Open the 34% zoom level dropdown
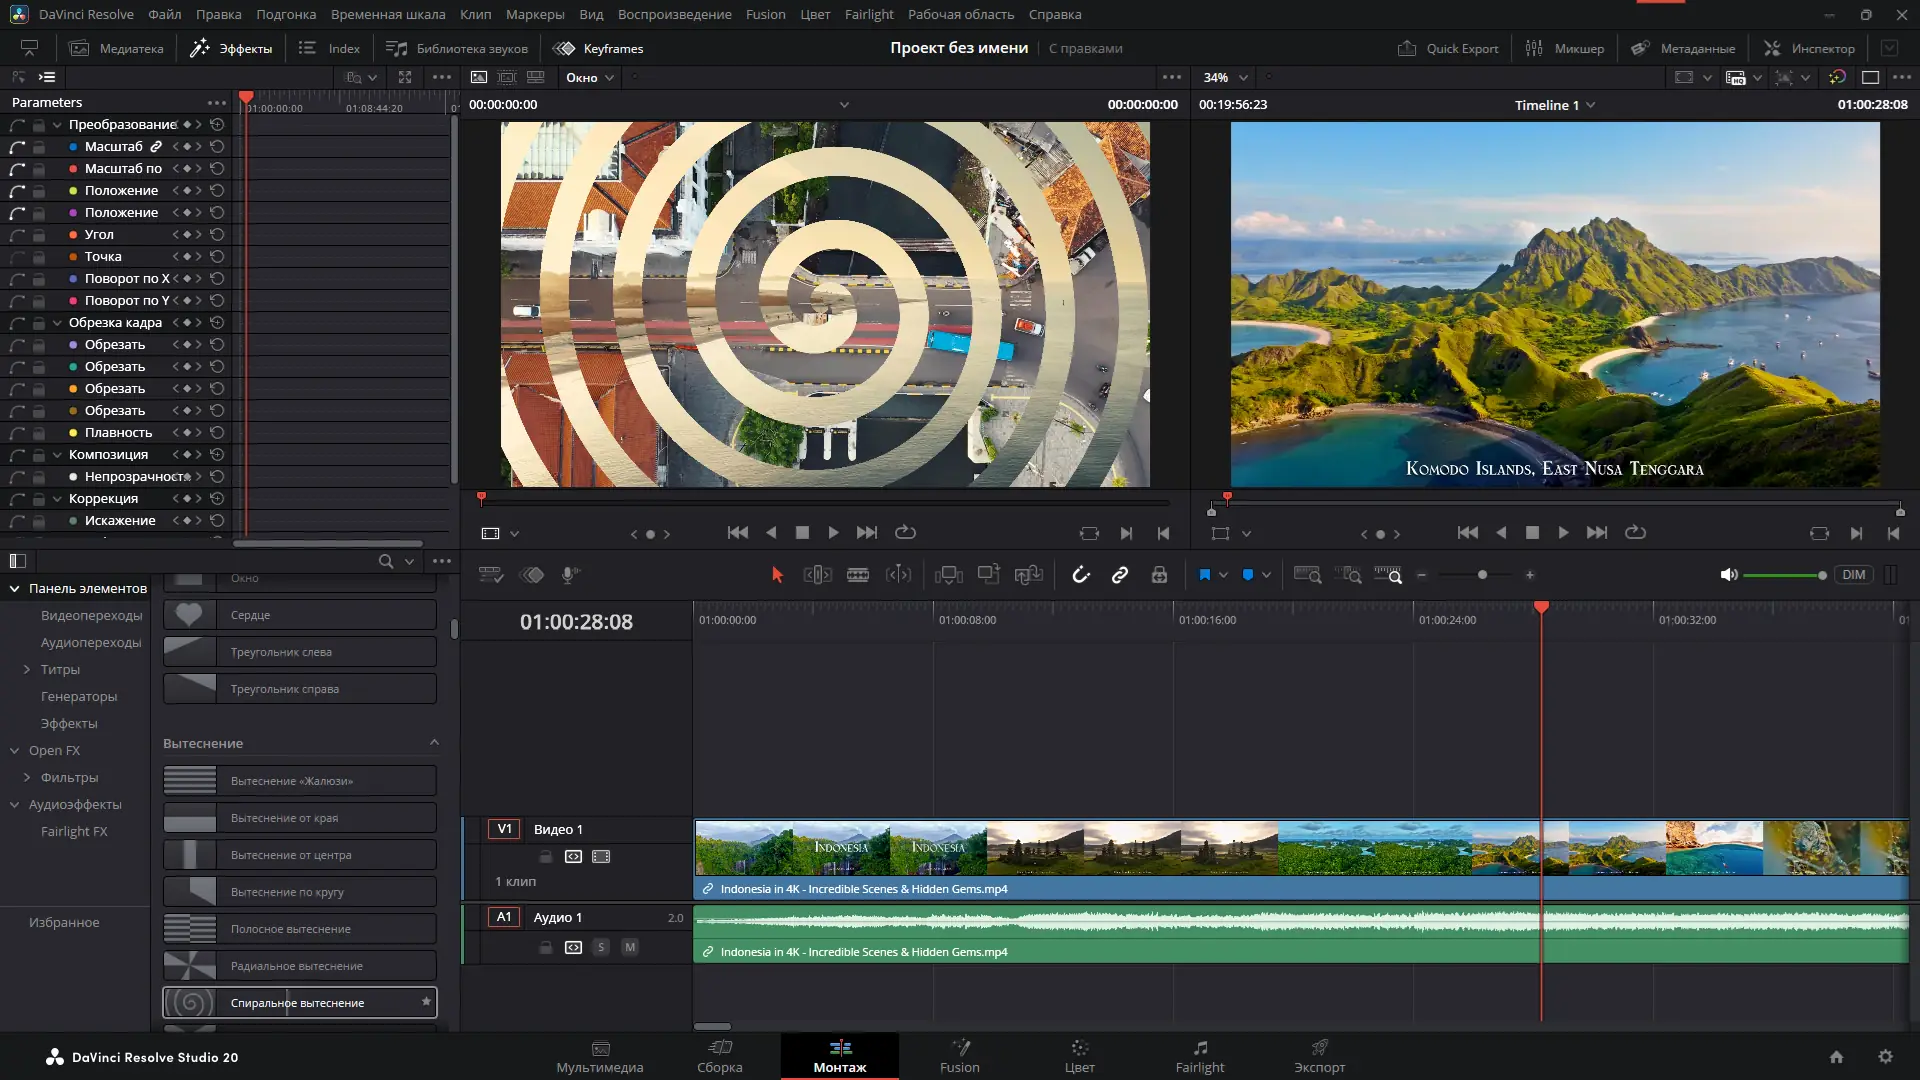This screenshot has width=1920, height=1080. [1222, 77]
